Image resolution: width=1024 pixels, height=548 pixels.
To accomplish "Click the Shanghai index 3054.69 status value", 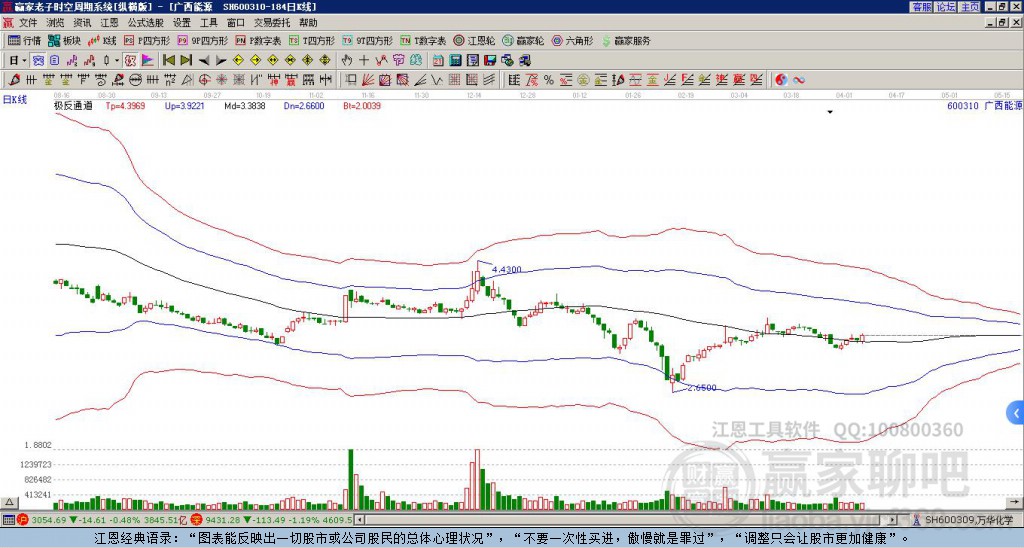I will pyautogui.click(x=50, y=520).
